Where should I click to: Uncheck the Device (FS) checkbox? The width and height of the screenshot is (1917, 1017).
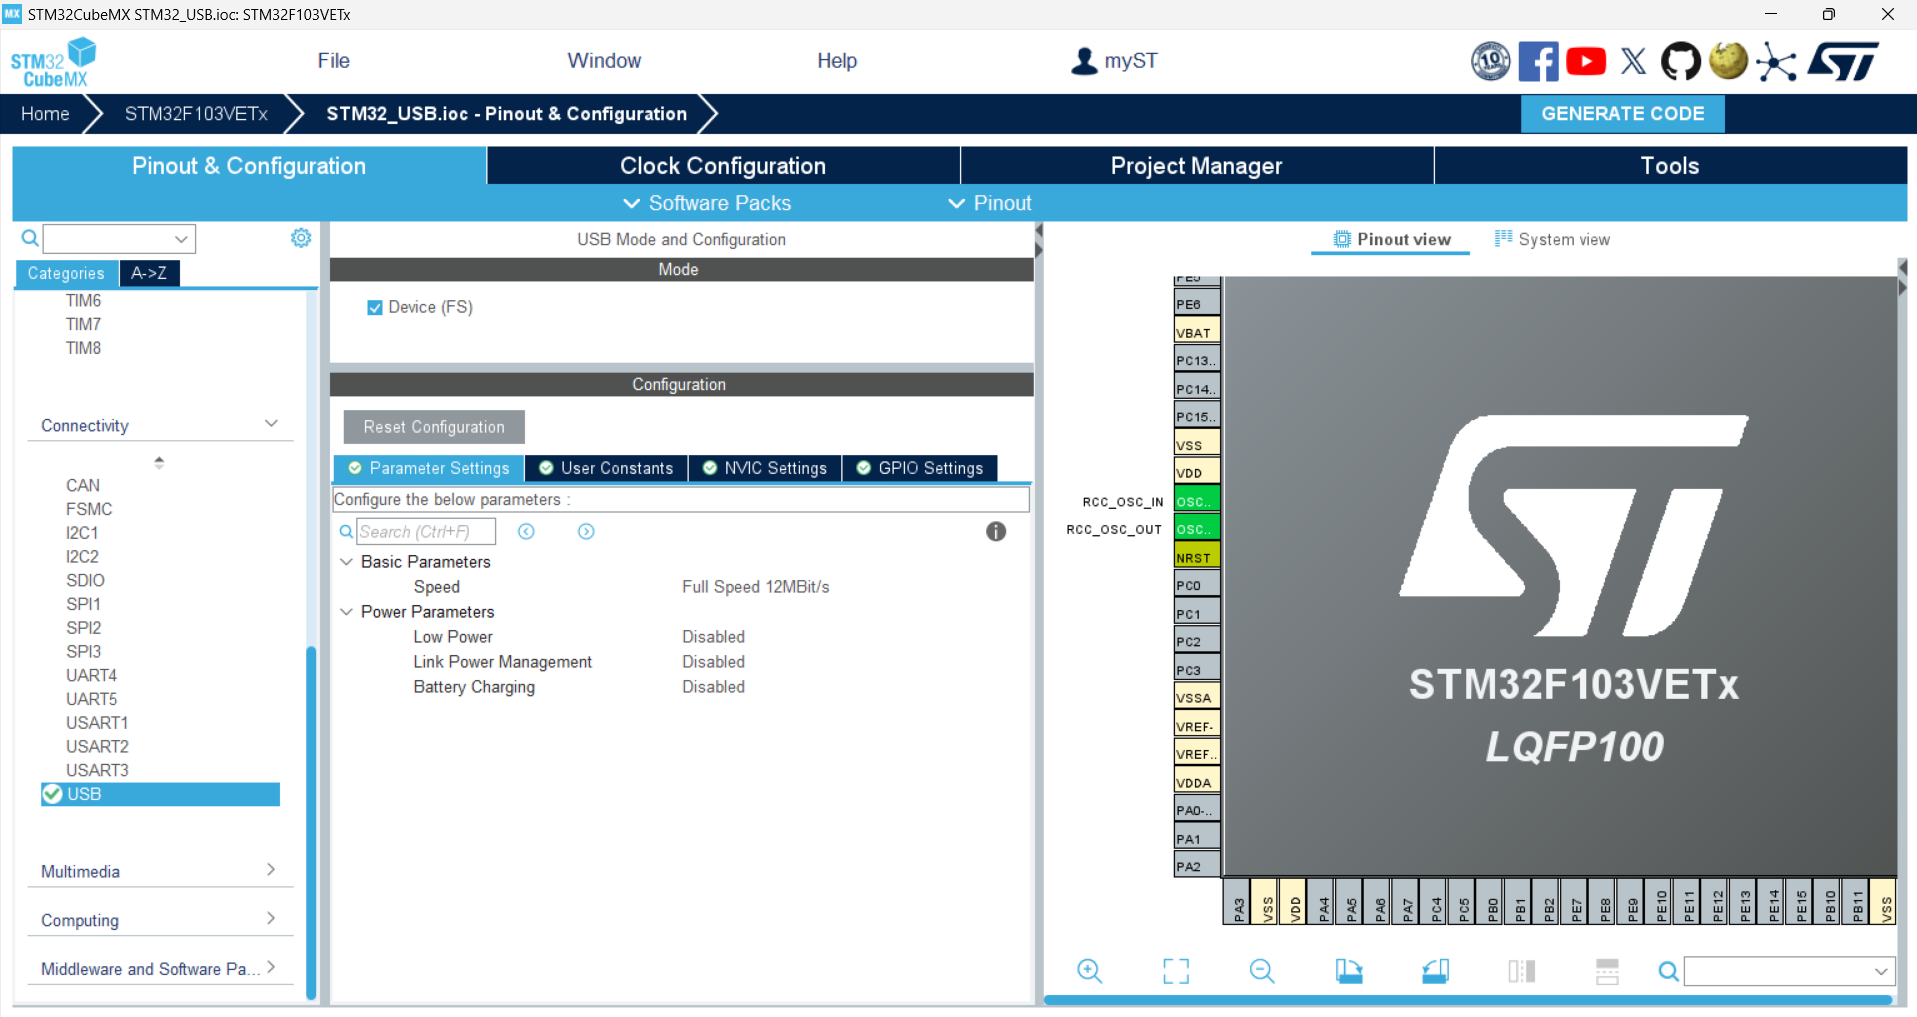pyautogui.click(x=375, y=308)
